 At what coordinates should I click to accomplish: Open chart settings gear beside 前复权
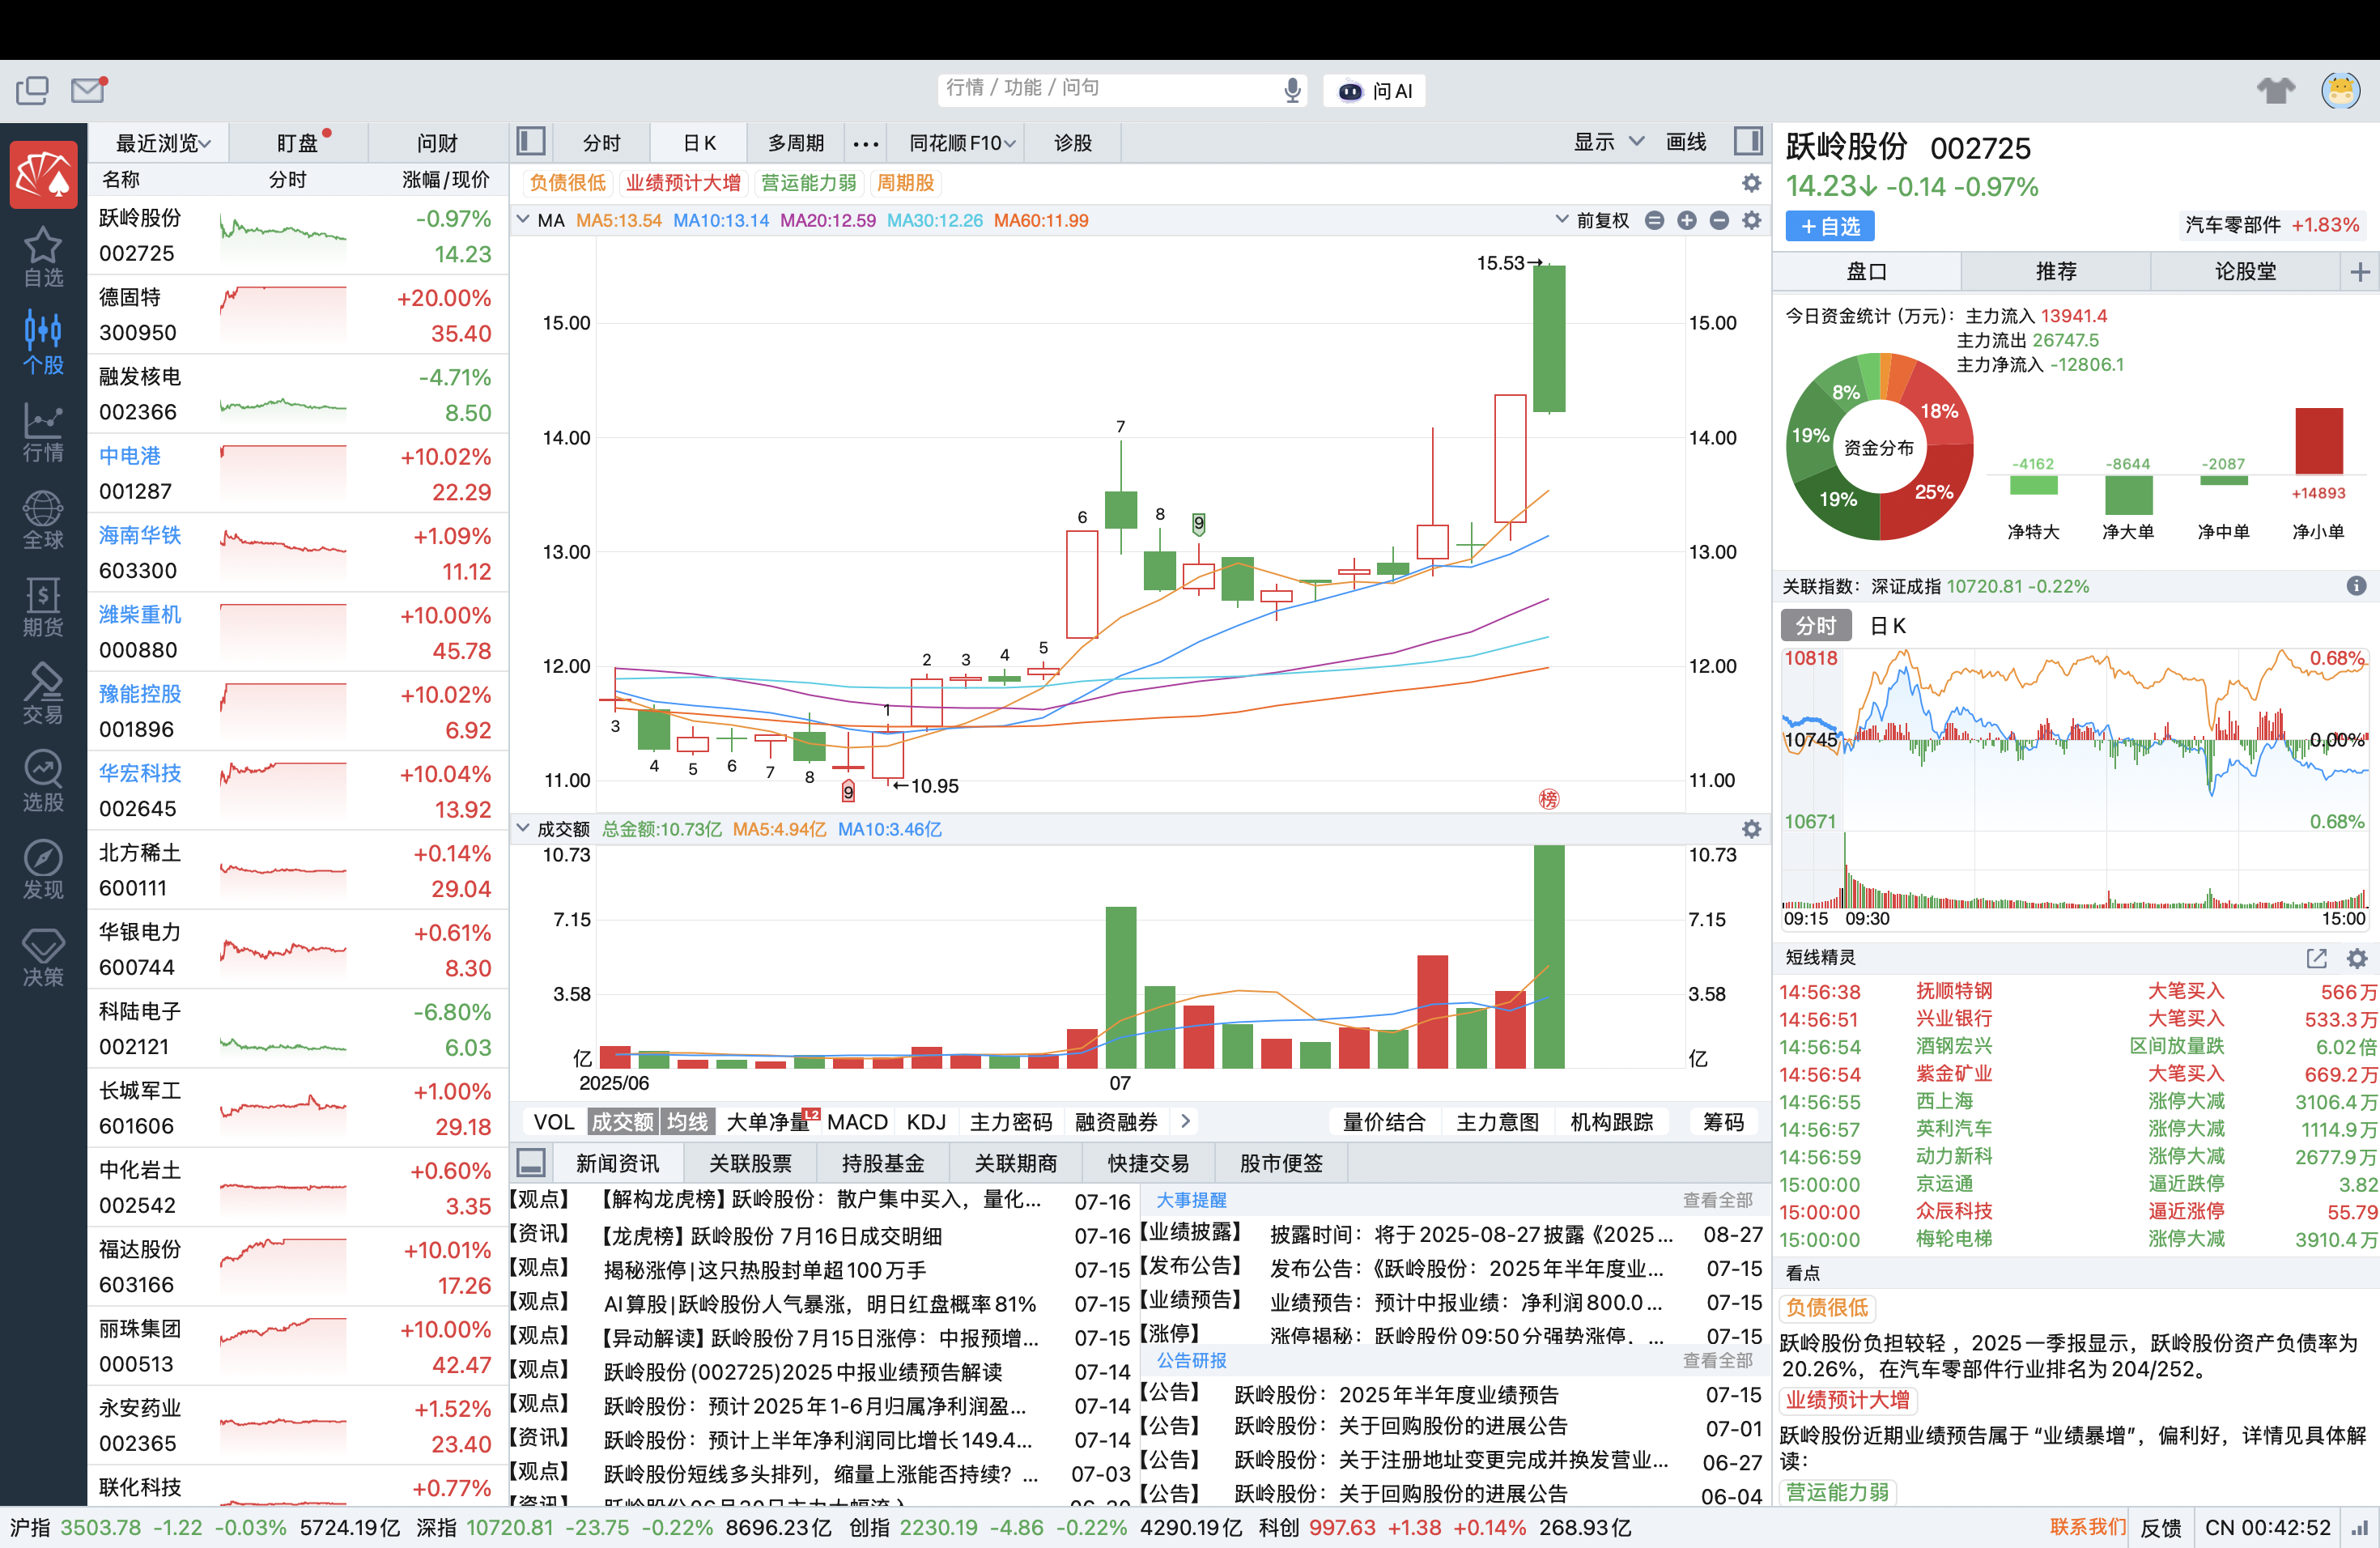(x=1751, y=220)
